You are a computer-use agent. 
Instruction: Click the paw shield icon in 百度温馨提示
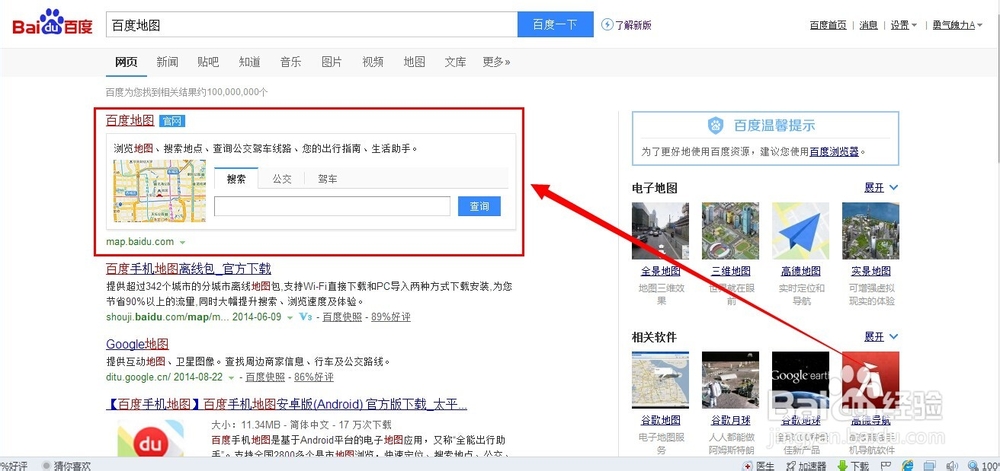pyautogui.click(x=716, y=125)
